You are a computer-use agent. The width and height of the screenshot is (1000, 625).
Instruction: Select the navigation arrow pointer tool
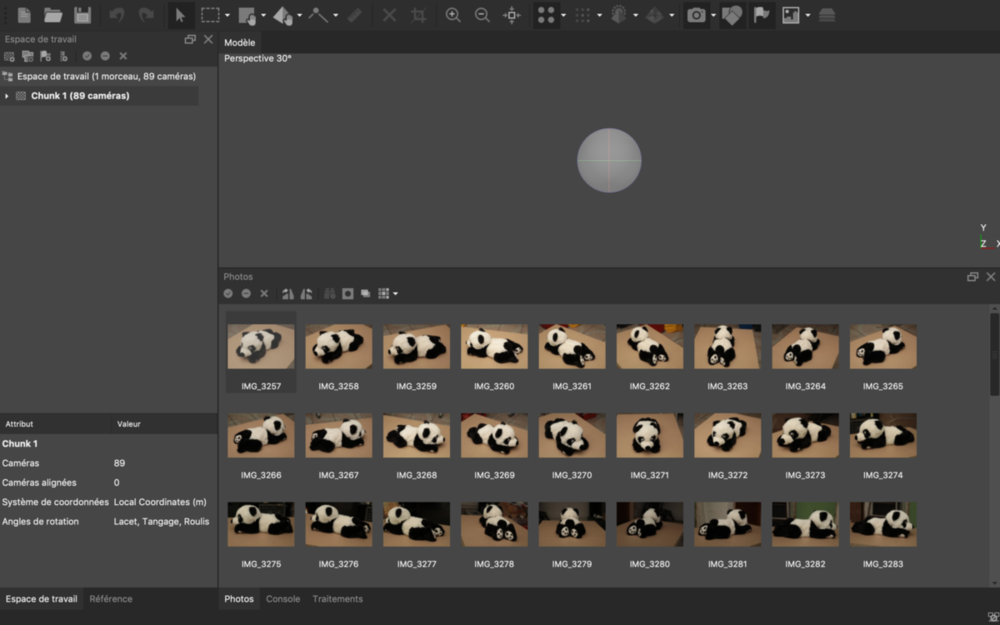180,15
